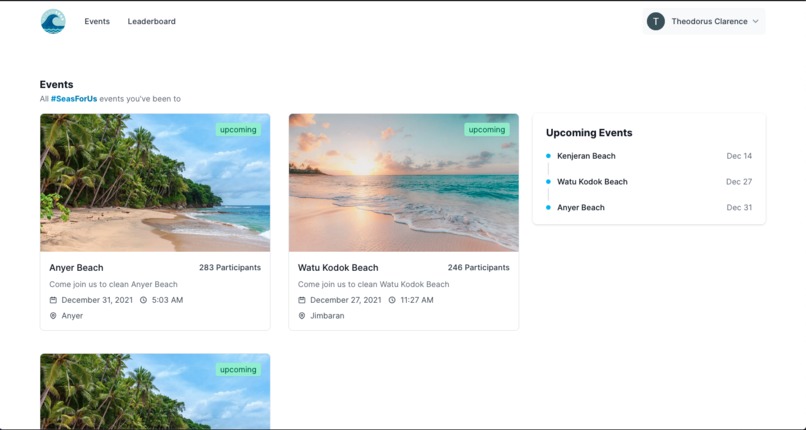Image resolution: width=806 pixels, height=430 pixels.
Task: Click the T avatar circle
Action: point(655,22)
